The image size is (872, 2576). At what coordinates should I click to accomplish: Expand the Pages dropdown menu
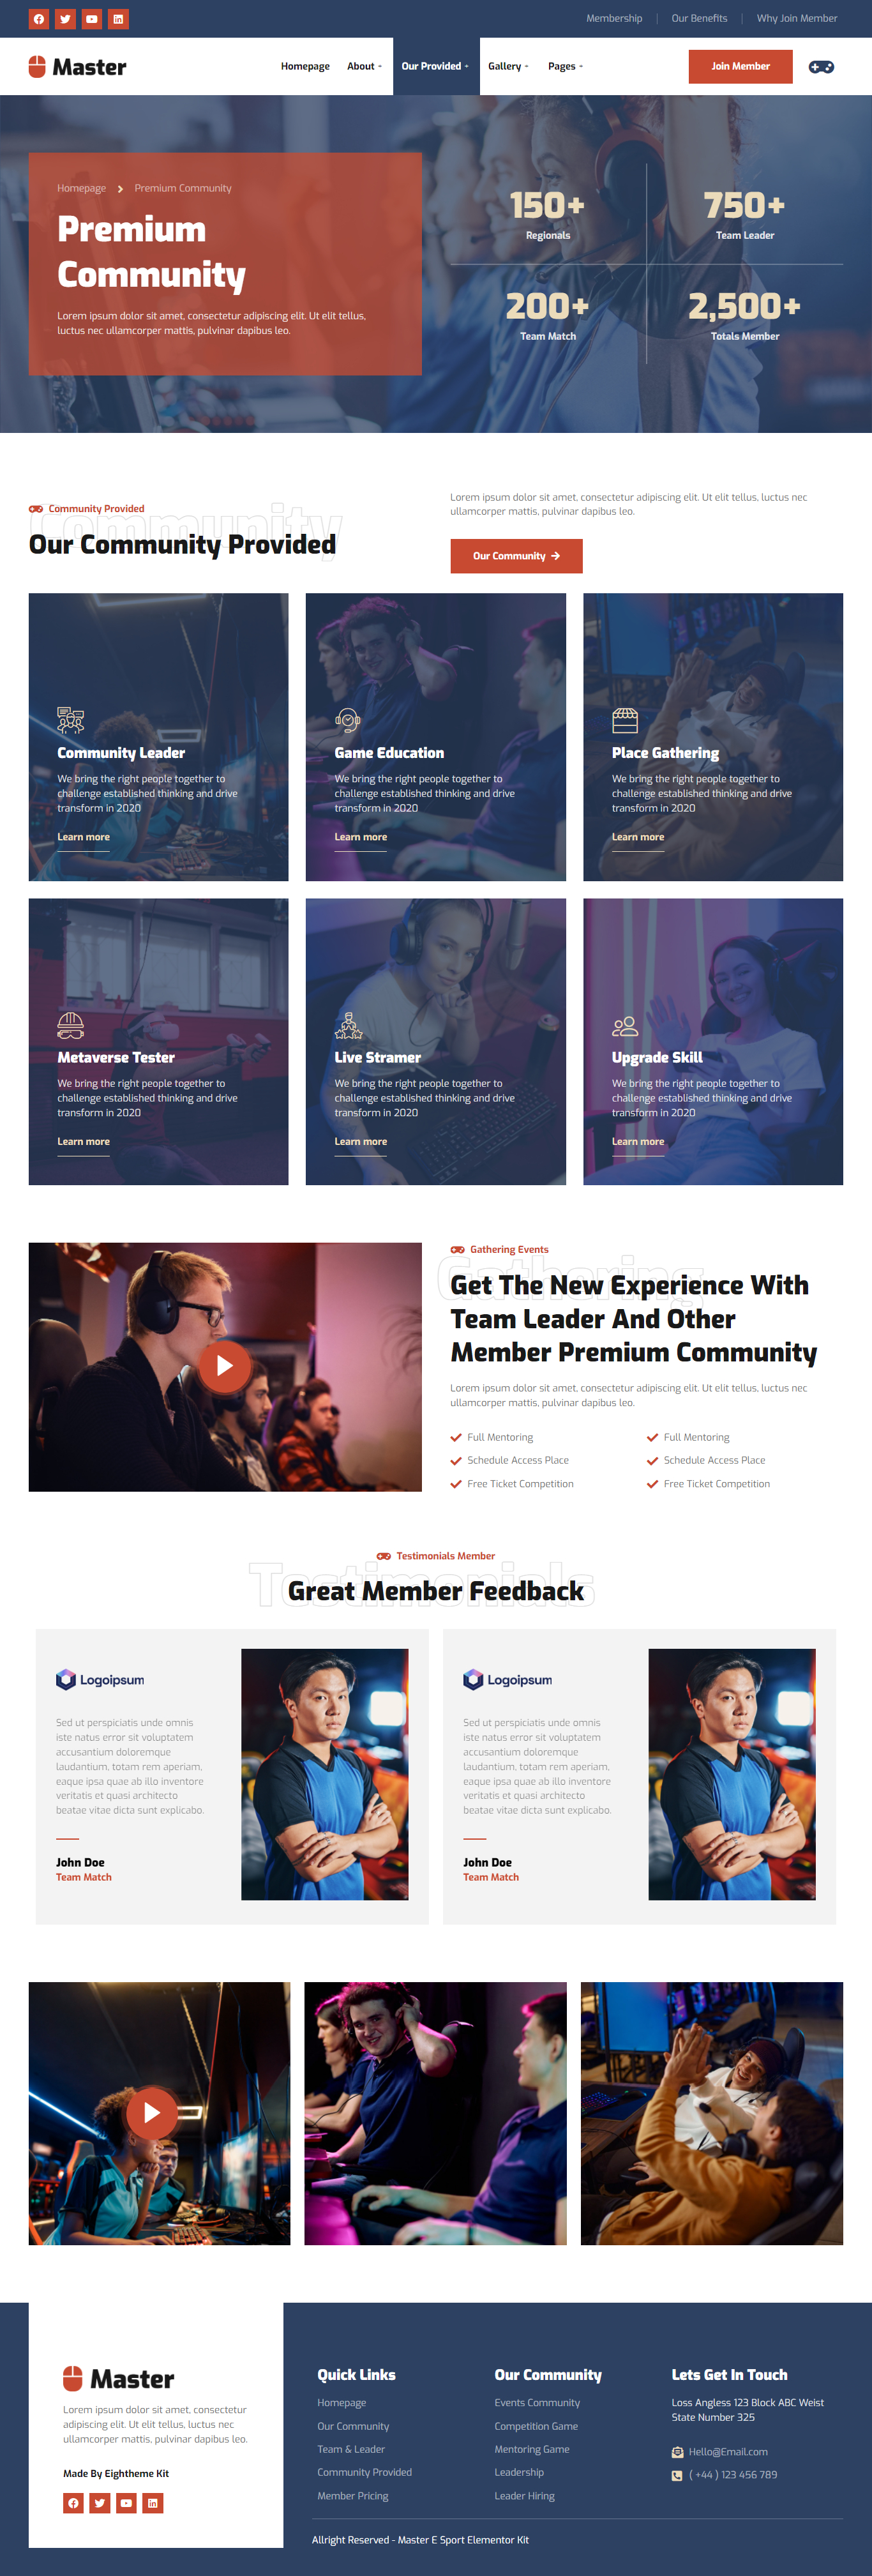565,67
